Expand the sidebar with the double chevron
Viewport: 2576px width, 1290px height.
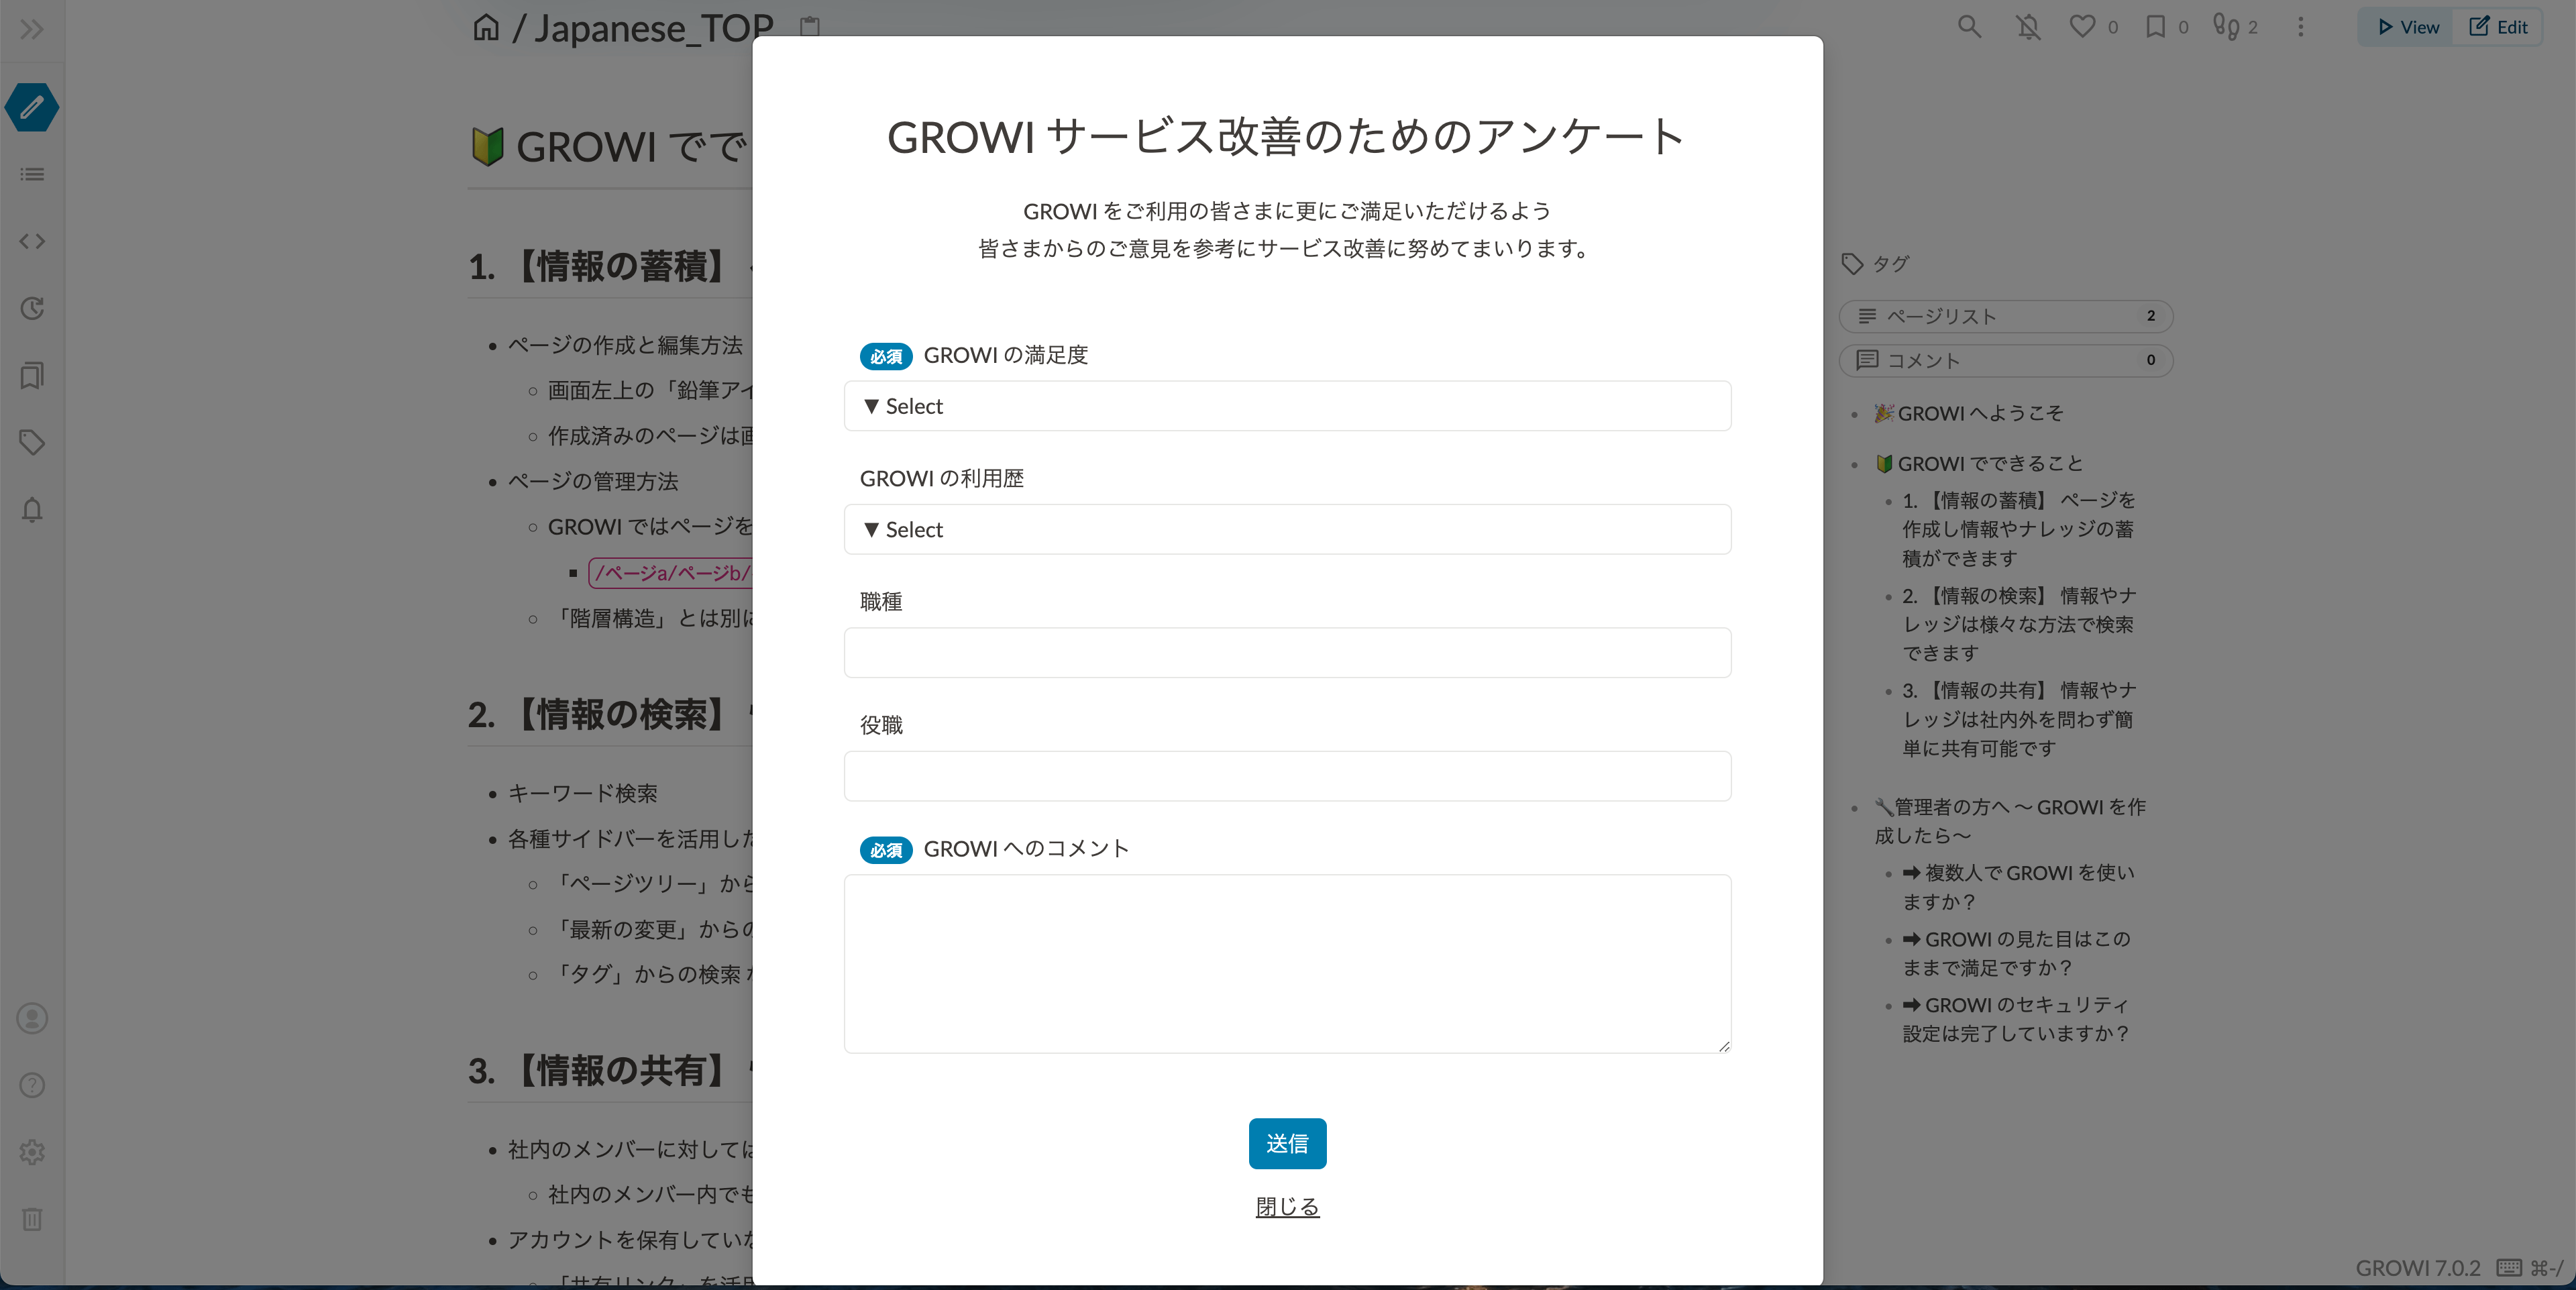tap(32, 29)
